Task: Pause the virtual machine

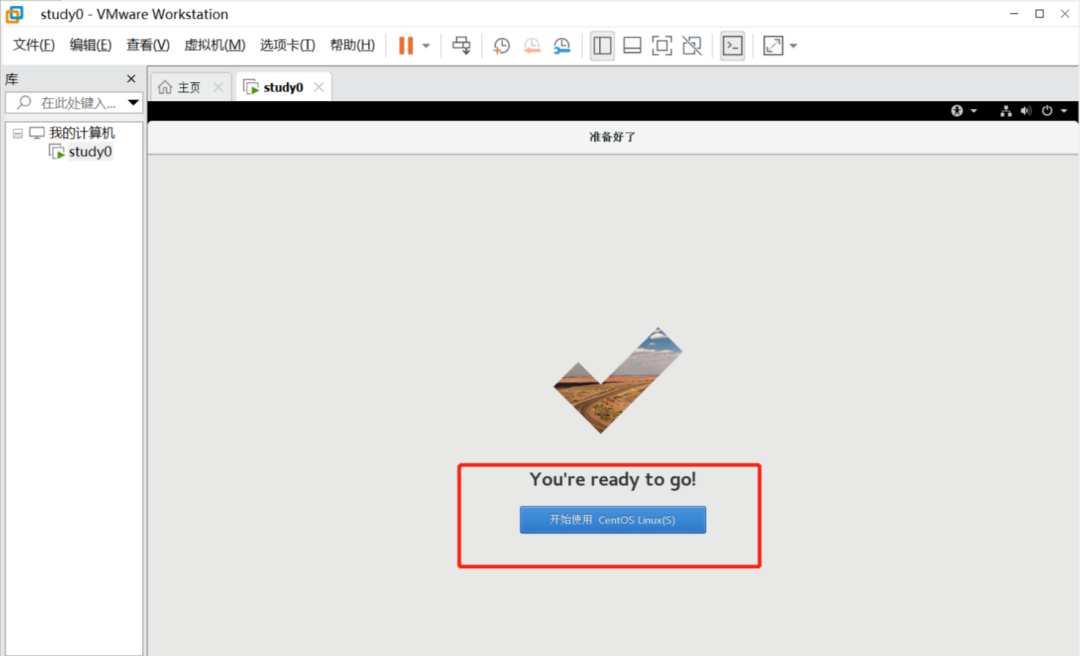Action: click(406, 45)
